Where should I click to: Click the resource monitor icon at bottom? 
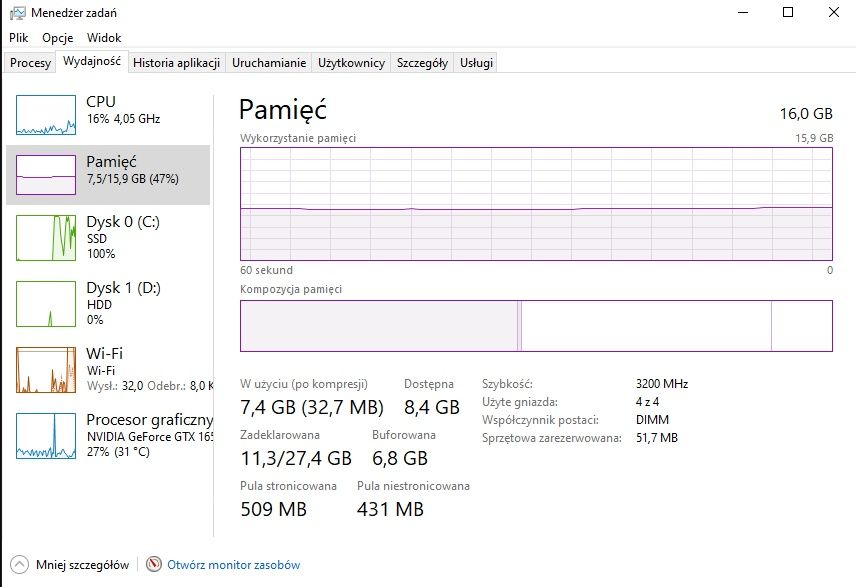tap(154, 565)
